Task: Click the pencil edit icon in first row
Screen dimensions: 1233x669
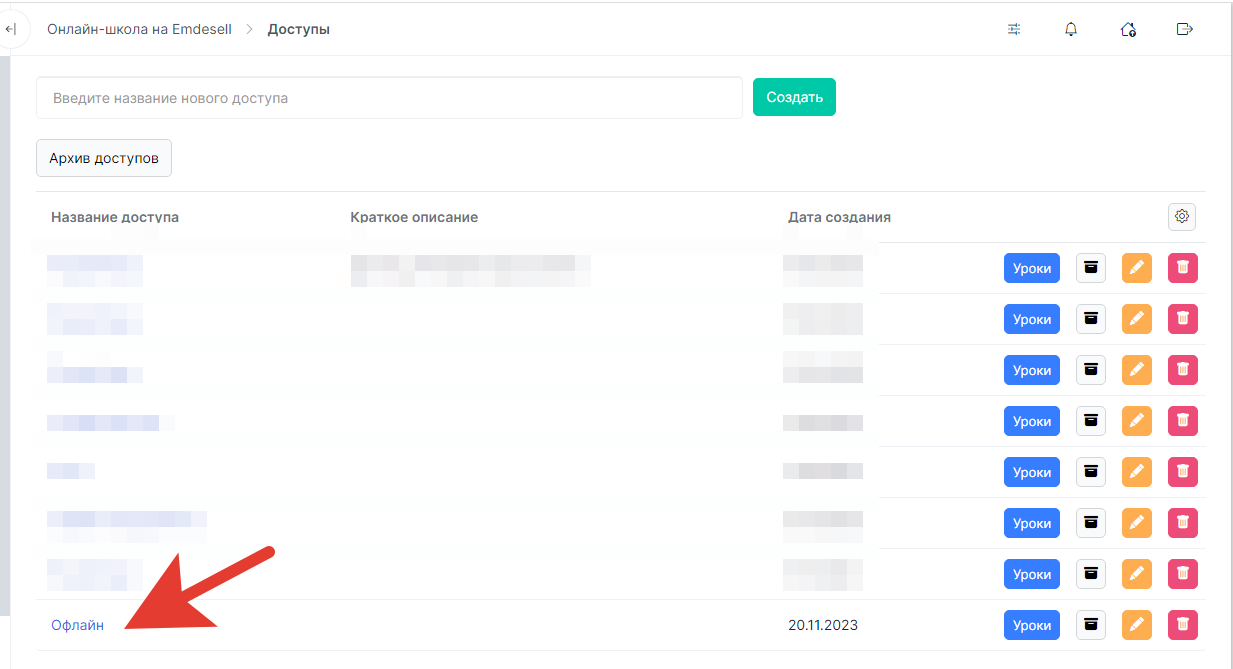Action: [x=1136, y=268]
